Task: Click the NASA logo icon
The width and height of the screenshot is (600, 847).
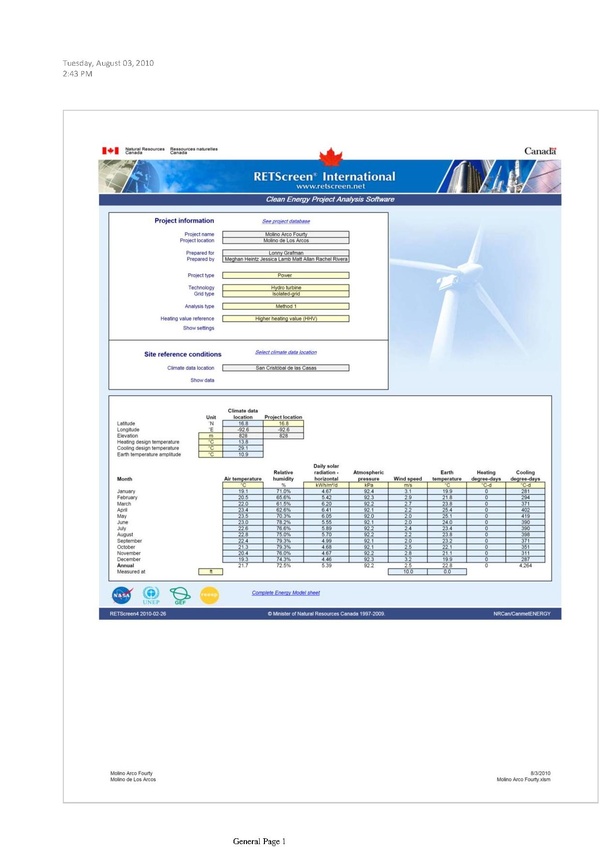Action: tap(122, 595)
